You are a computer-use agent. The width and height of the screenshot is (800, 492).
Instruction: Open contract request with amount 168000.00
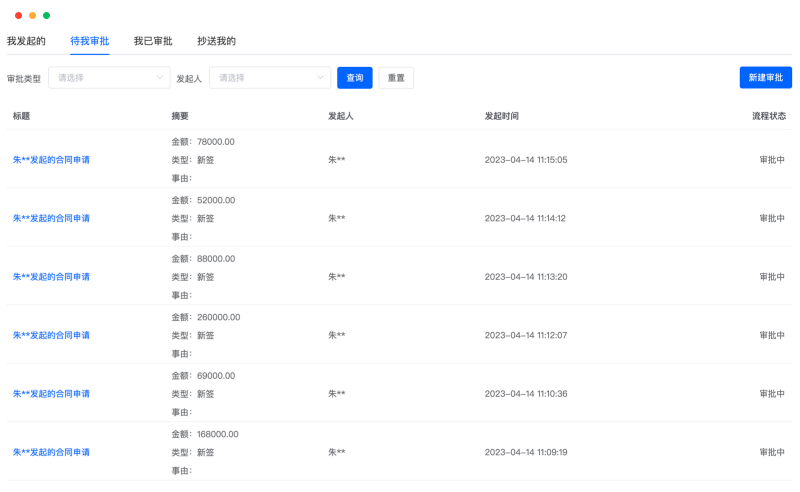click(51, 452)
